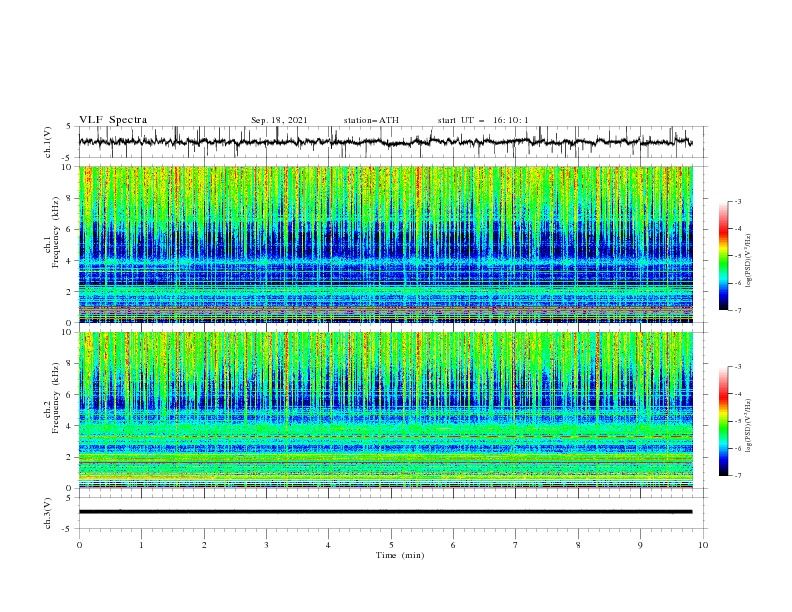The height and width of the screenshot is (612, 792).
Task: Click the ch.1 PSD color scale bar
Action: (x=723, y=256)
